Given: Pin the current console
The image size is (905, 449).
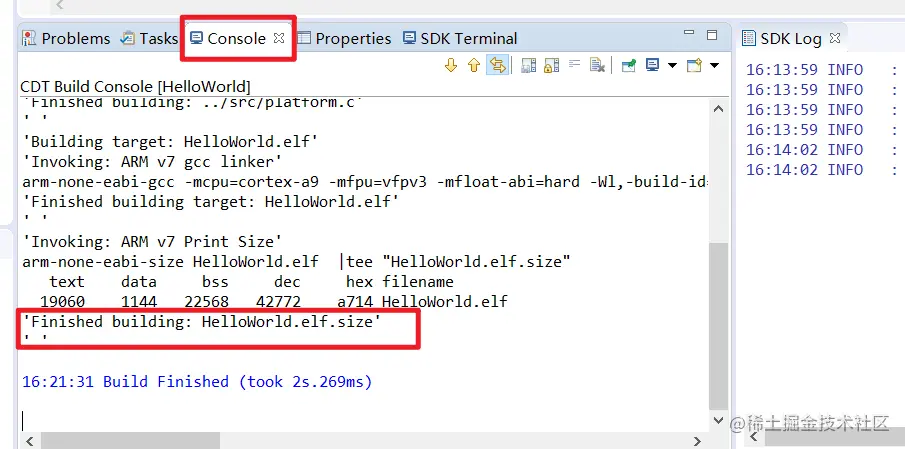Looking at the screenshot, I should pyautogui.click(x=629, y=65).
